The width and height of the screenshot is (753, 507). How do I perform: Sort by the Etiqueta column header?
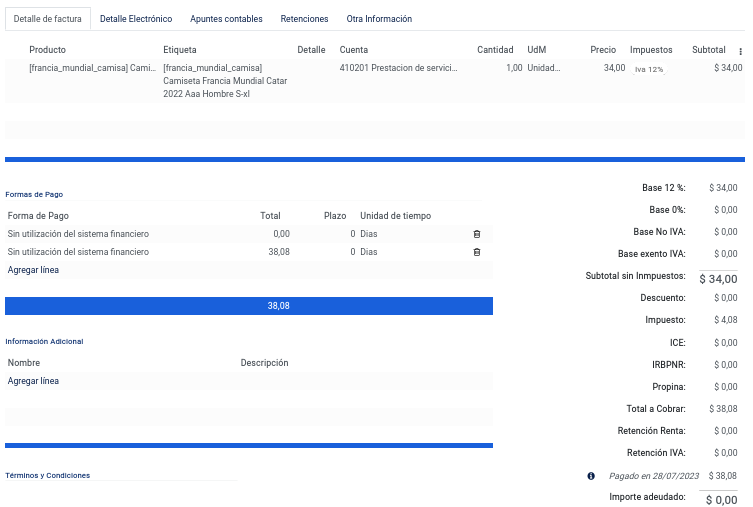coord(180,49)
